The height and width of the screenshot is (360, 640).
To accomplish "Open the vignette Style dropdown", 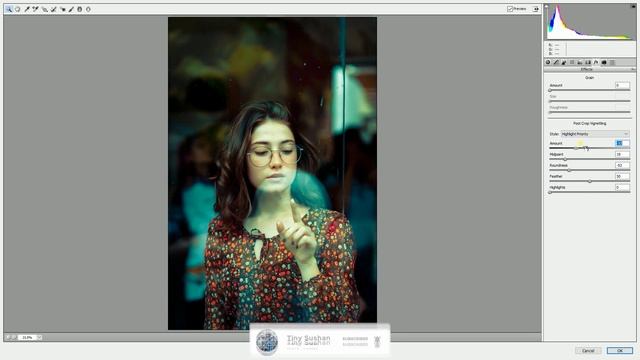I will tap(594, 134).
